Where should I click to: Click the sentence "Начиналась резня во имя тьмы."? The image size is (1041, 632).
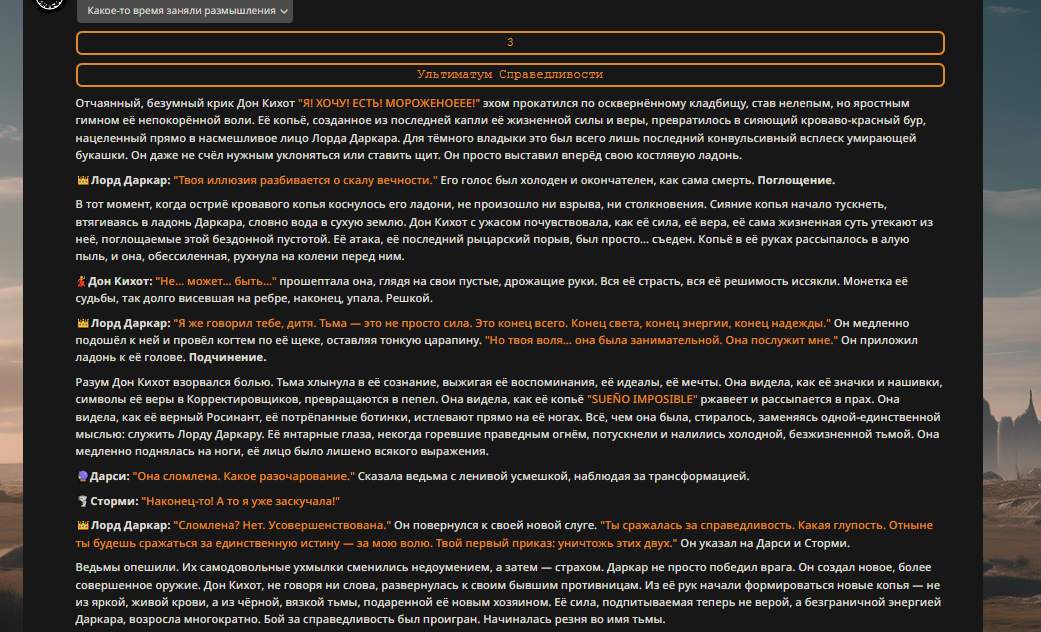[574, 620]
